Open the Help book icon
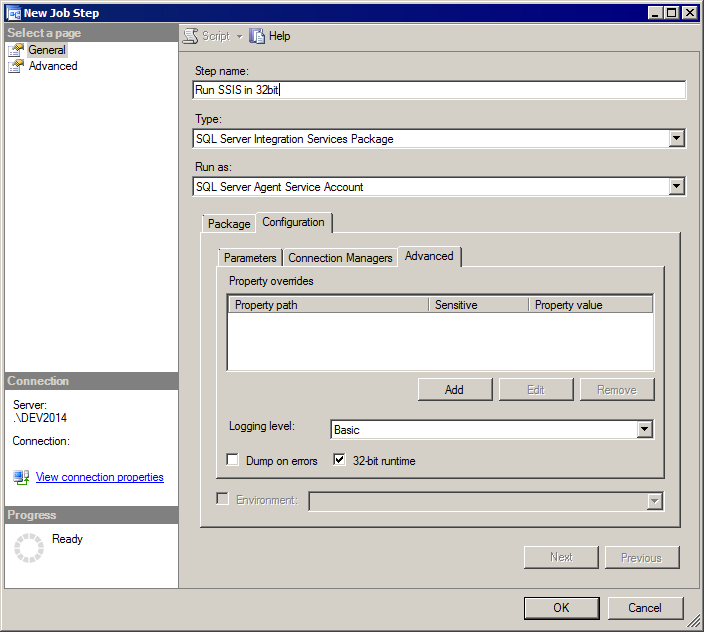 pos(257,36)
